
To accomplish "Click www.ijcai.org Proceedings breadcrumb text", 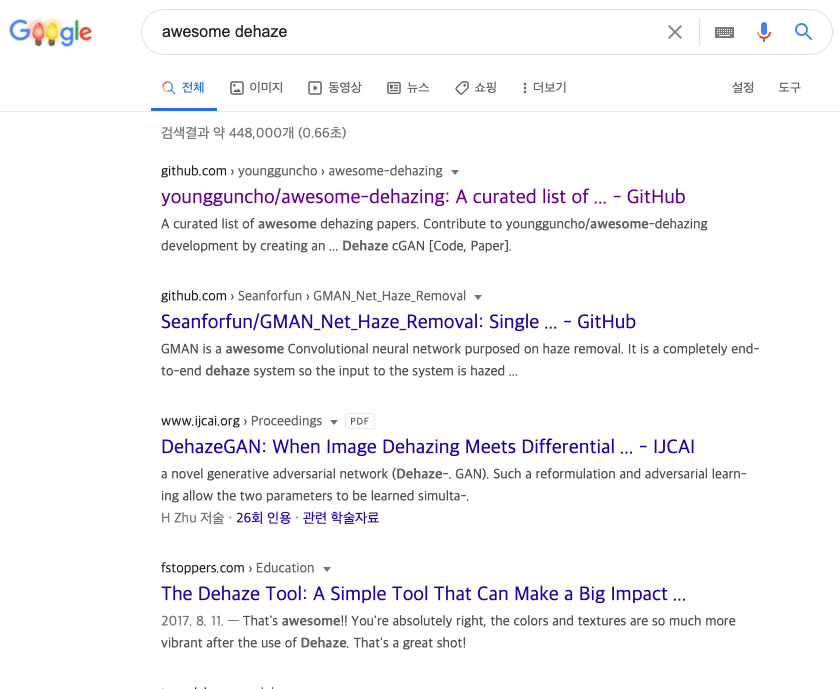I will click(241, 421).
